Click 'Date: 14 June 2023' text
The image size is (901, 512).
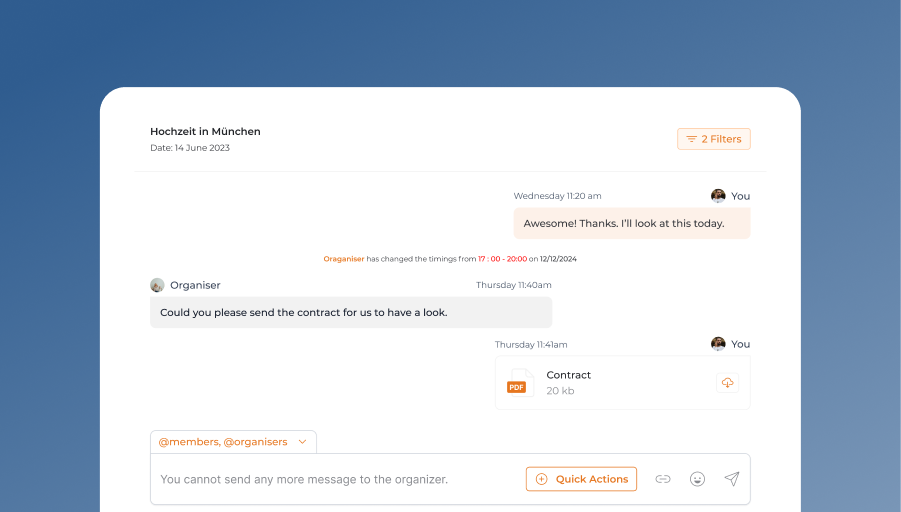190,148
